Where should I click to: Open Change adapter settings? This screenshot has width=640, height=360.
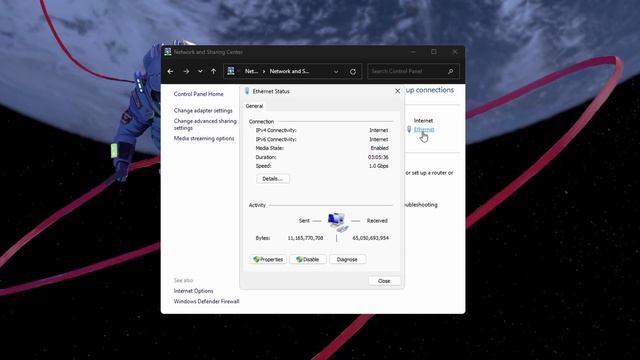point(203,111)
